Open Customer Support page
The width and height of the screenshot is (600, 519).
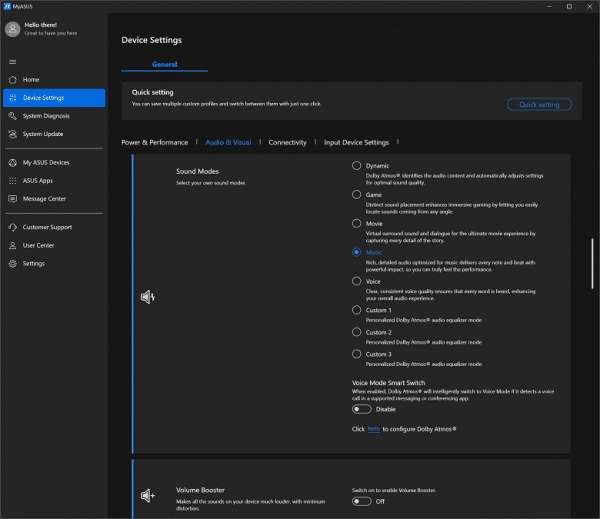tap(48, 227)
